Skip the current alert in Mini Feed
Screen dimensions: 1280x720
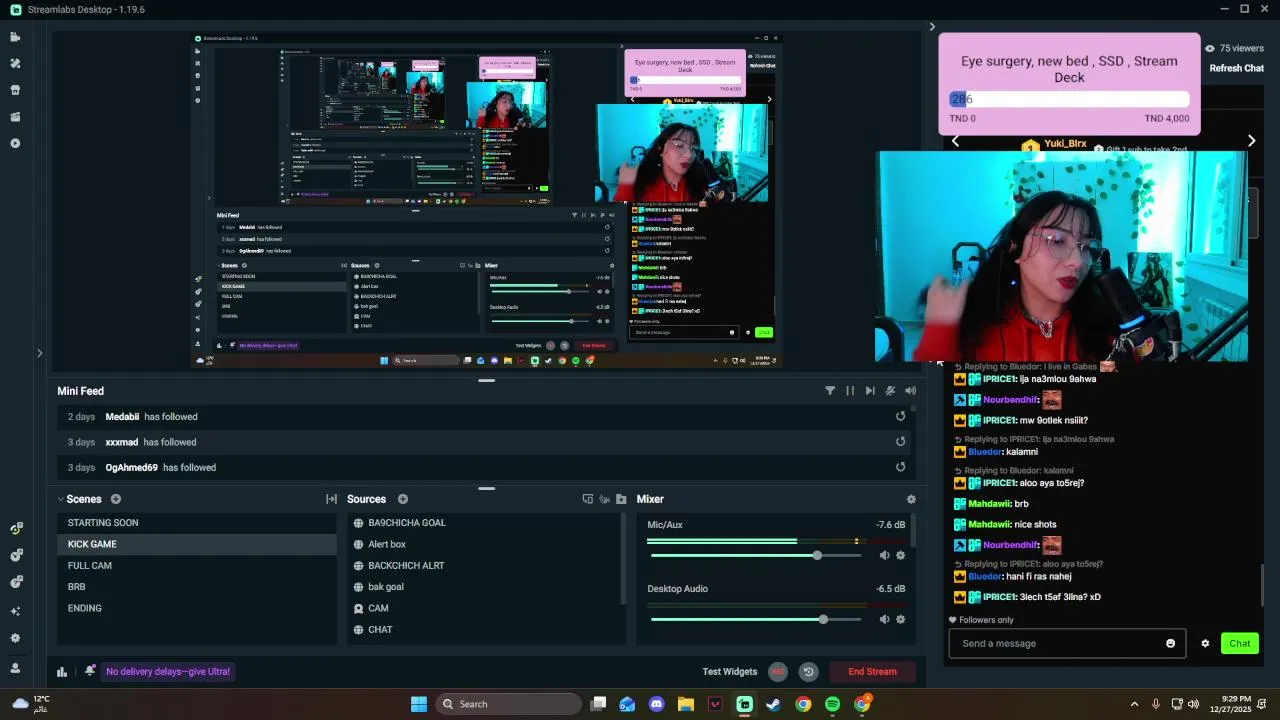(x=870, y=391)
